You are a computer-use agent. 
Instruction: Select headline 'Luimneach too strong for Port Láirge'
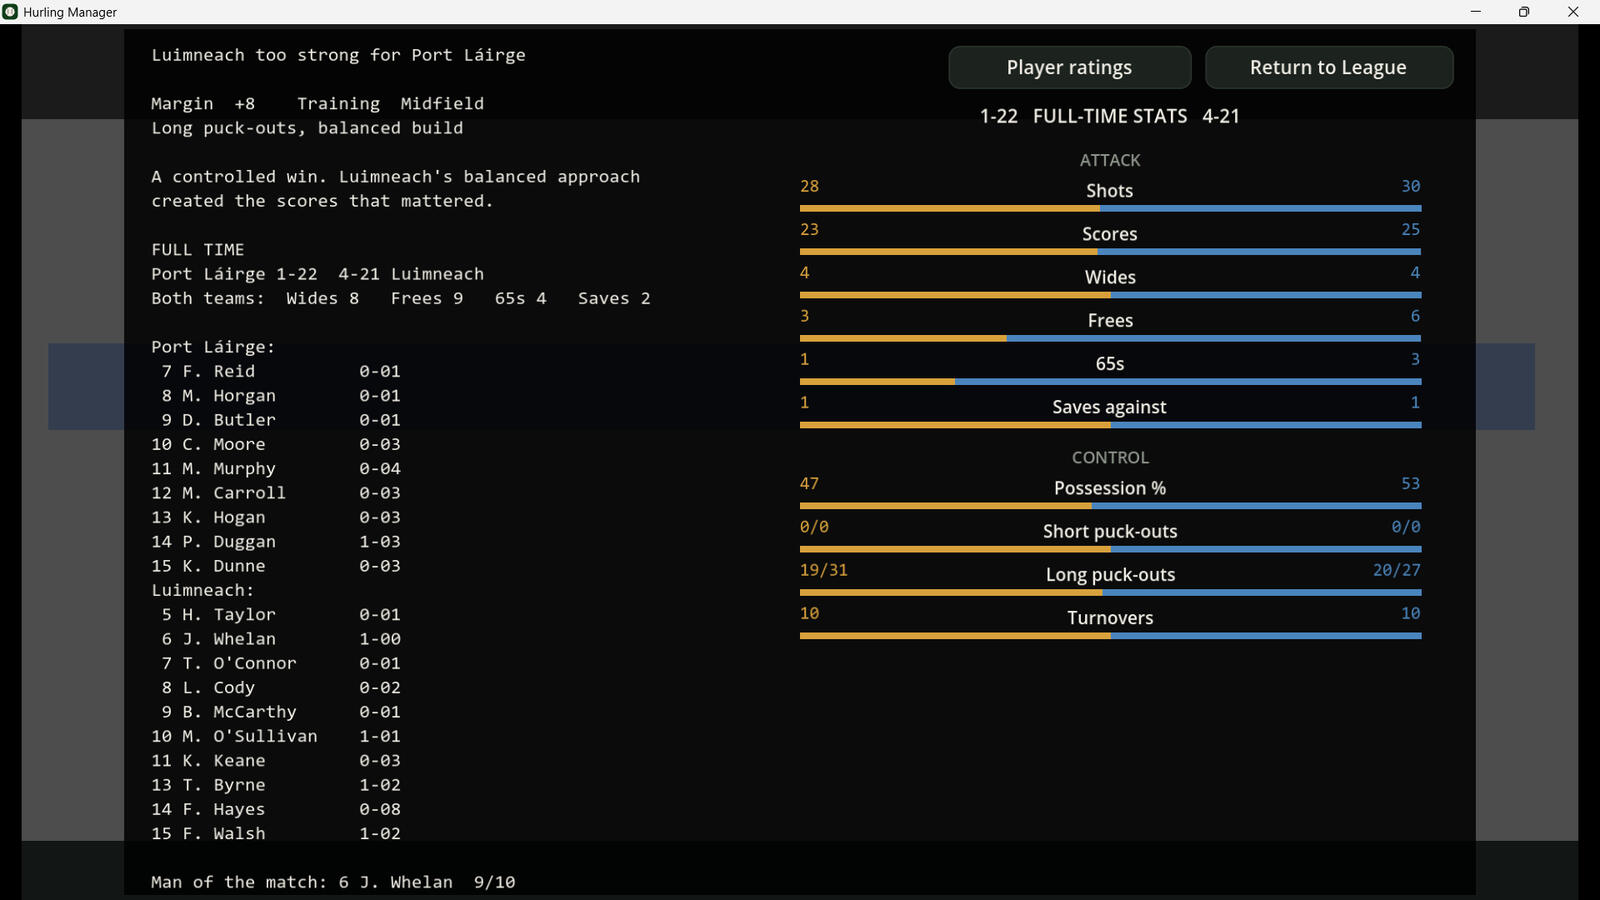338,55
